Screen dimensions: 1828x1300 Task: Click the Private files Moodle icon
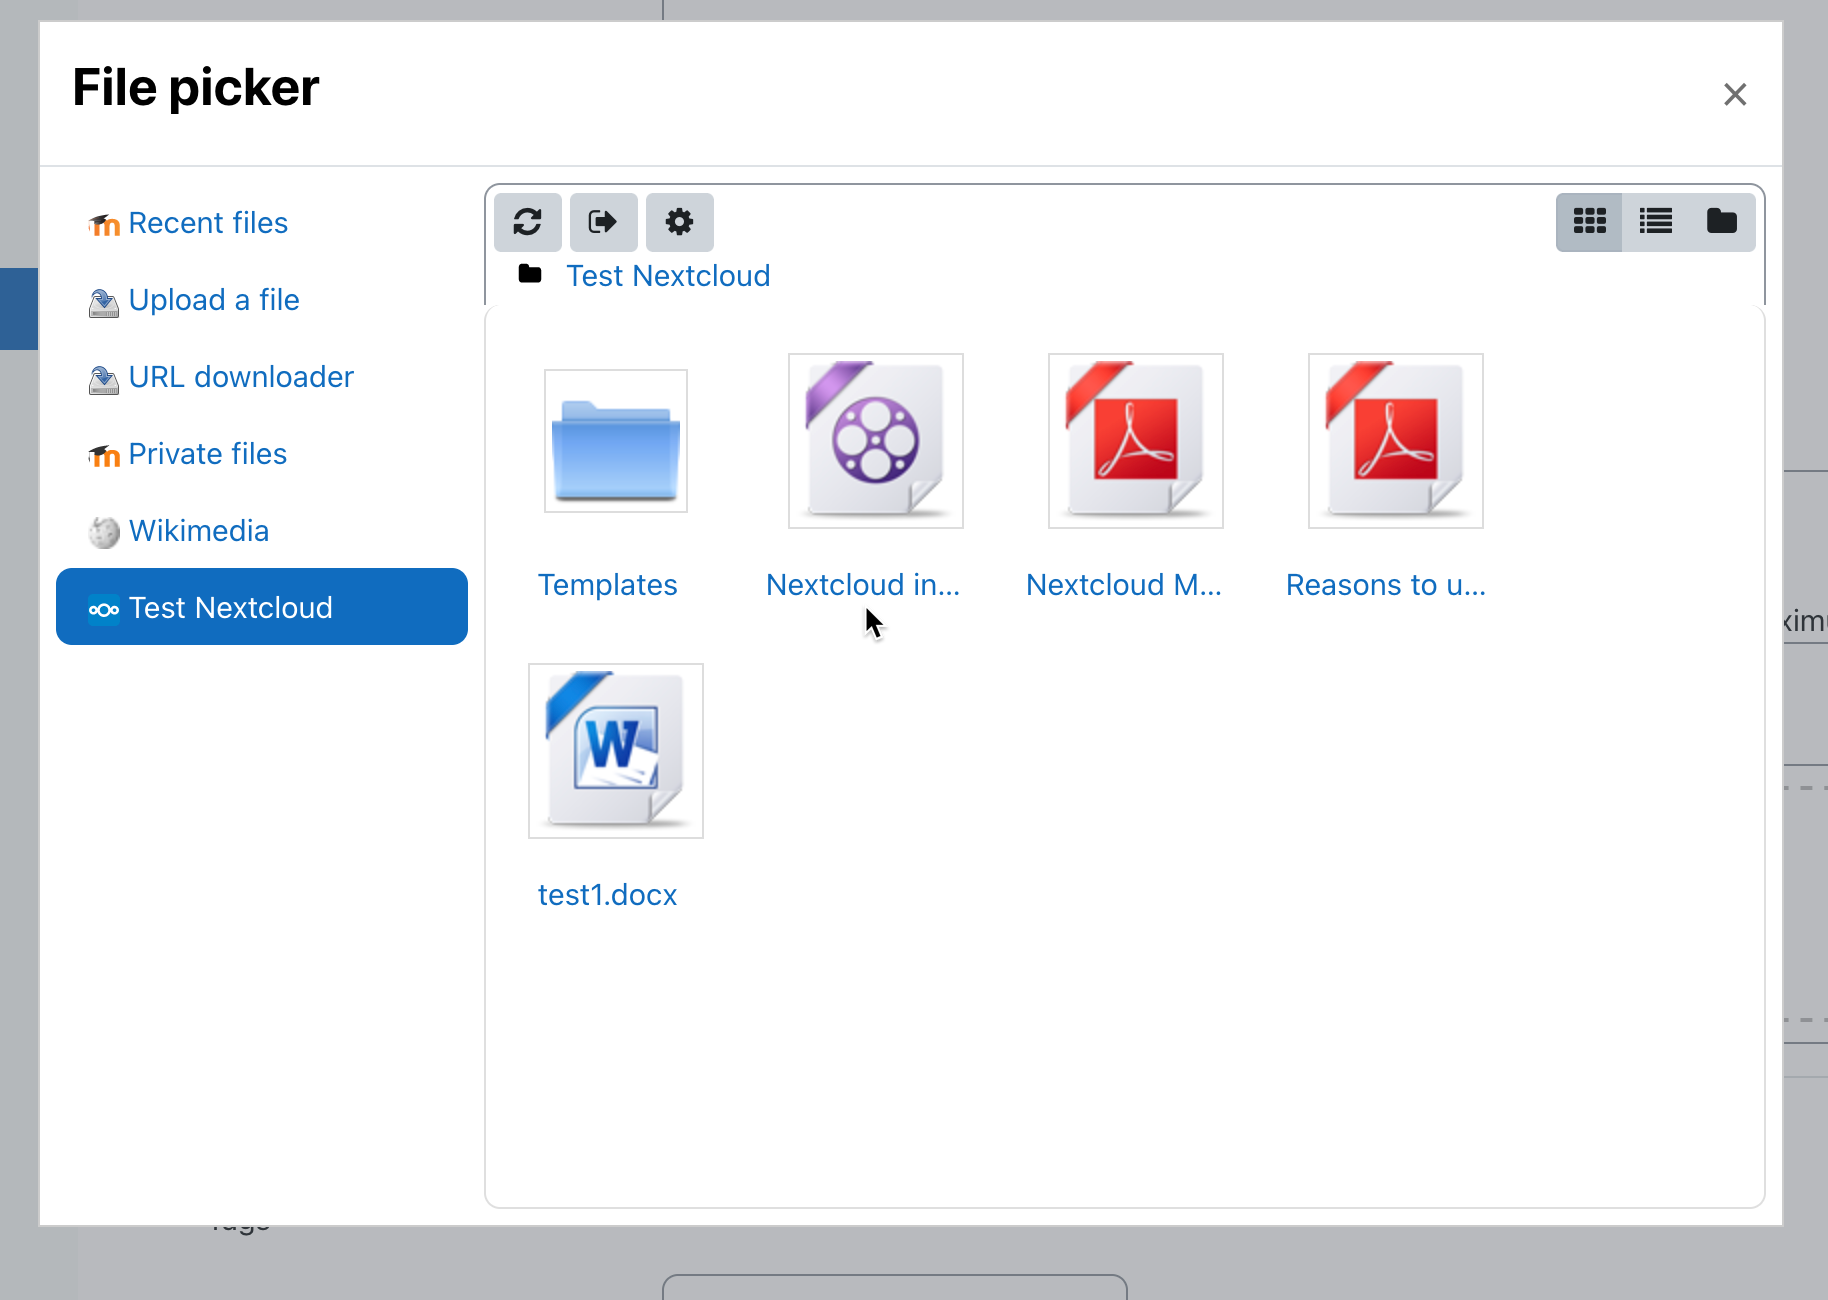(104, 456)
